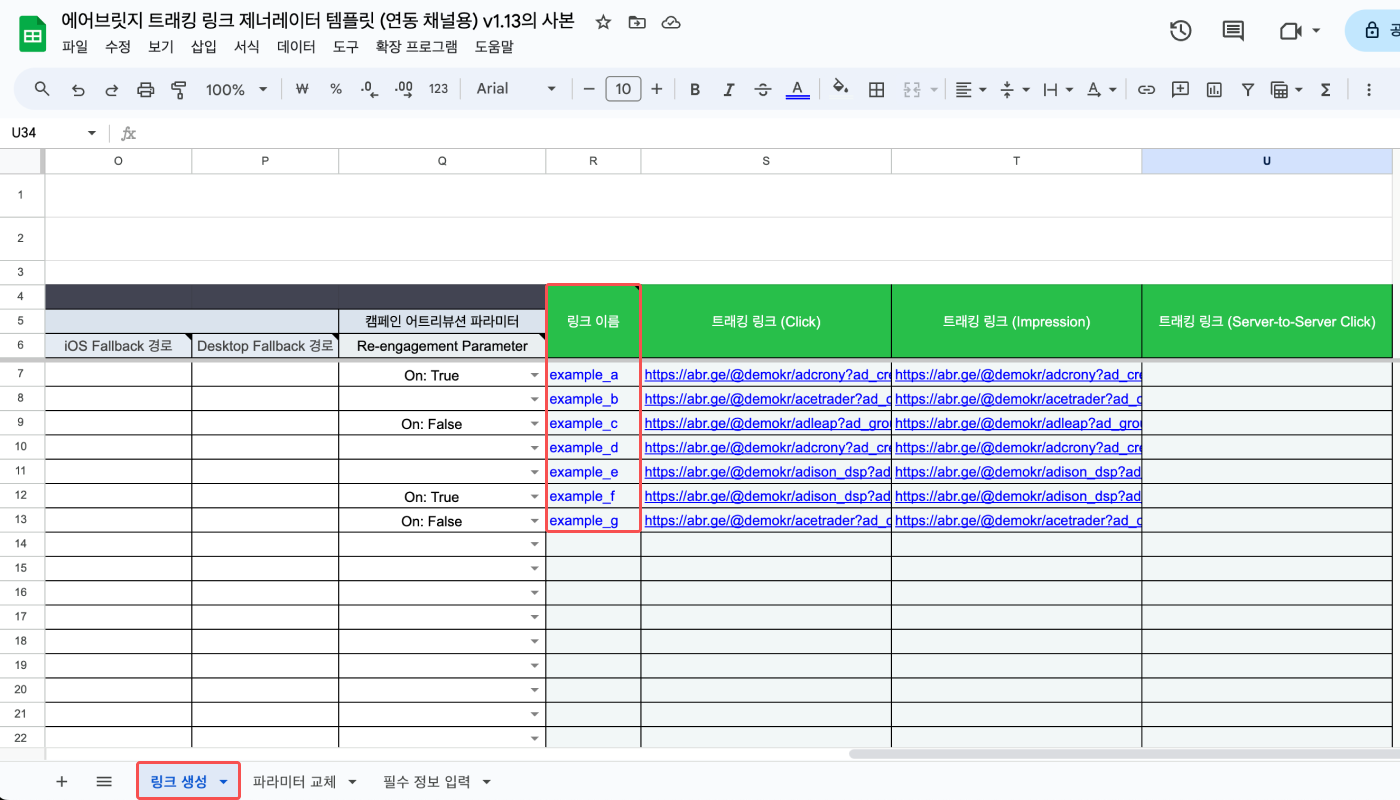Open the text wrapping dropdown
The height and width of the screenshot is (800, 1400).
(1058, 89)
